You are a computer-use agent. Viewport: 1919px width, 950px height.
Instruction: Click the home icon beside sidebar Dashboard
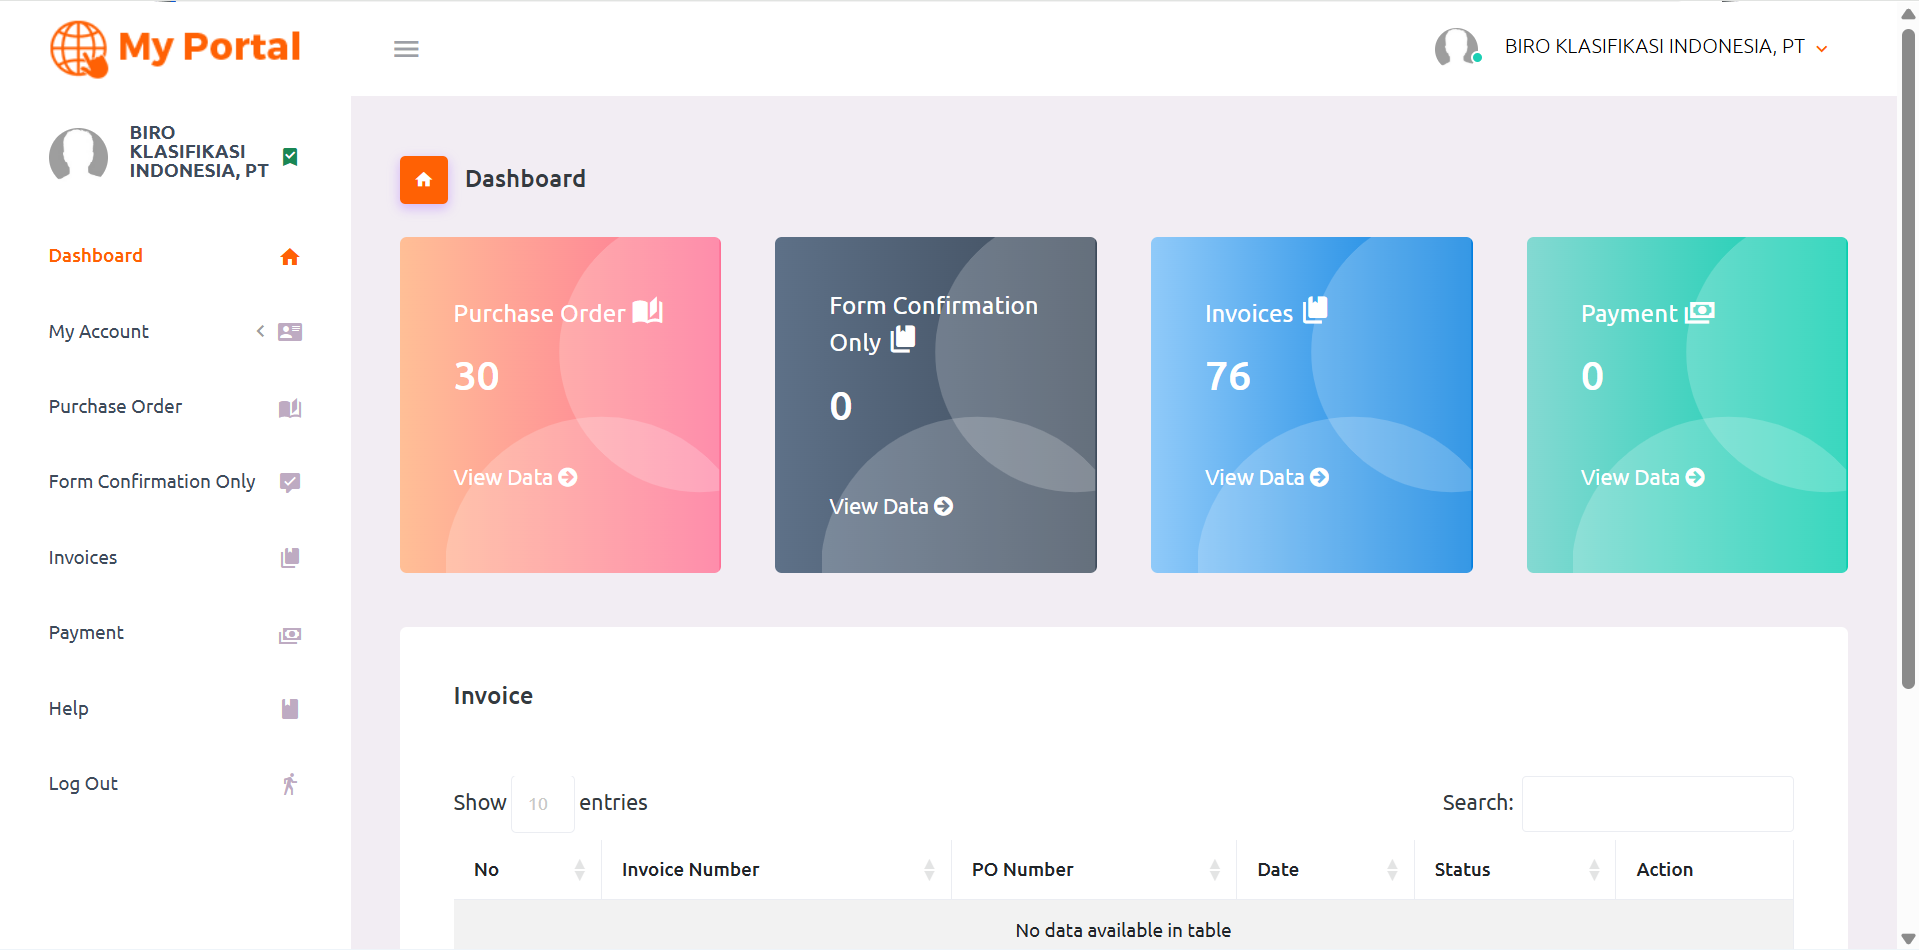[290, 257]
